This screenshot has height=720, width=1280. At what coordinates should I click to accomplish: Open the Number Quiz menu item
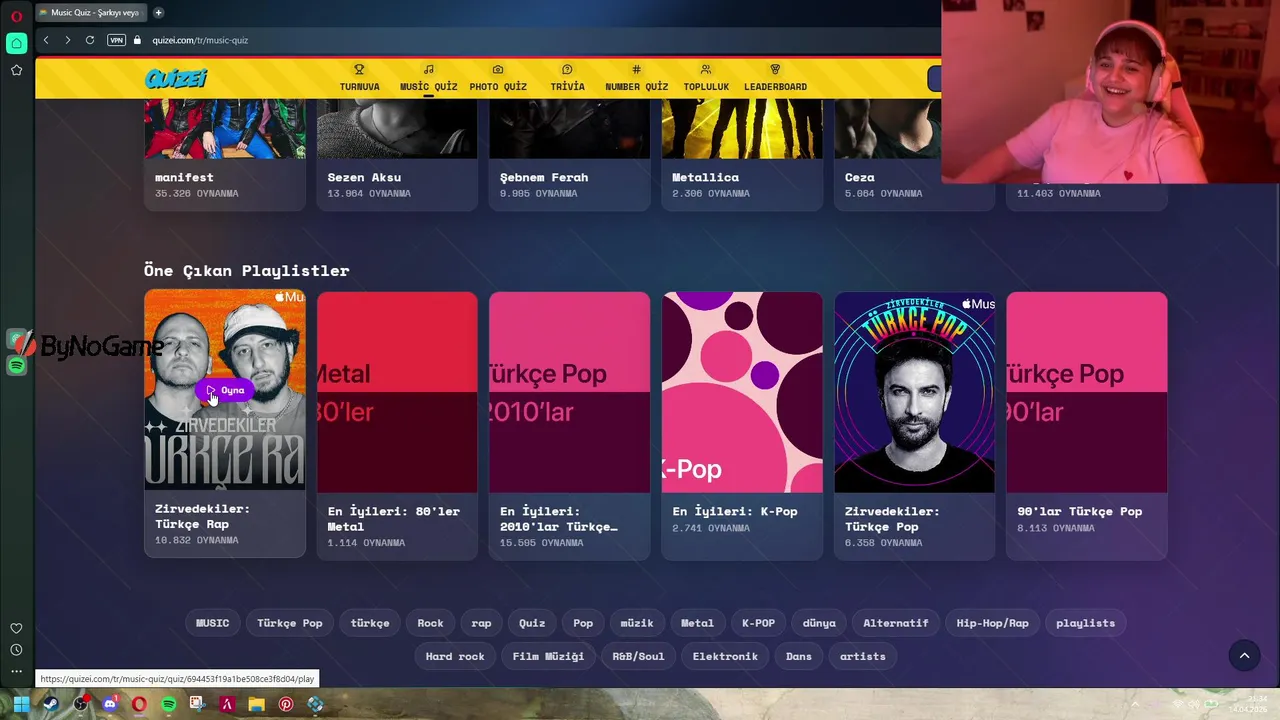coord(636,78)
